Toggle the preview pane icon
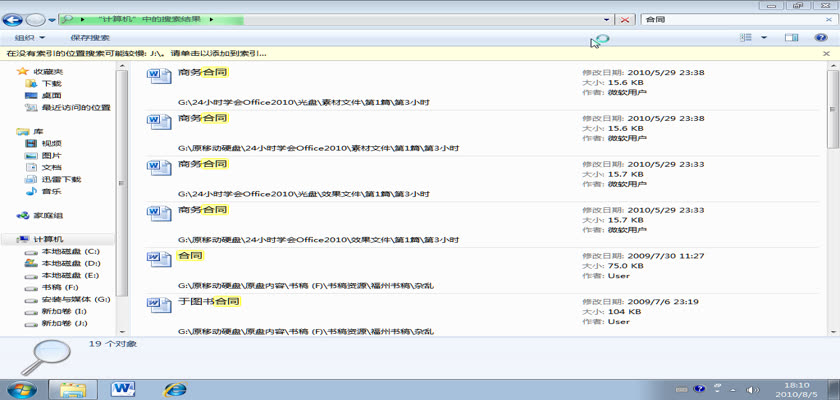 pos(791,38)
